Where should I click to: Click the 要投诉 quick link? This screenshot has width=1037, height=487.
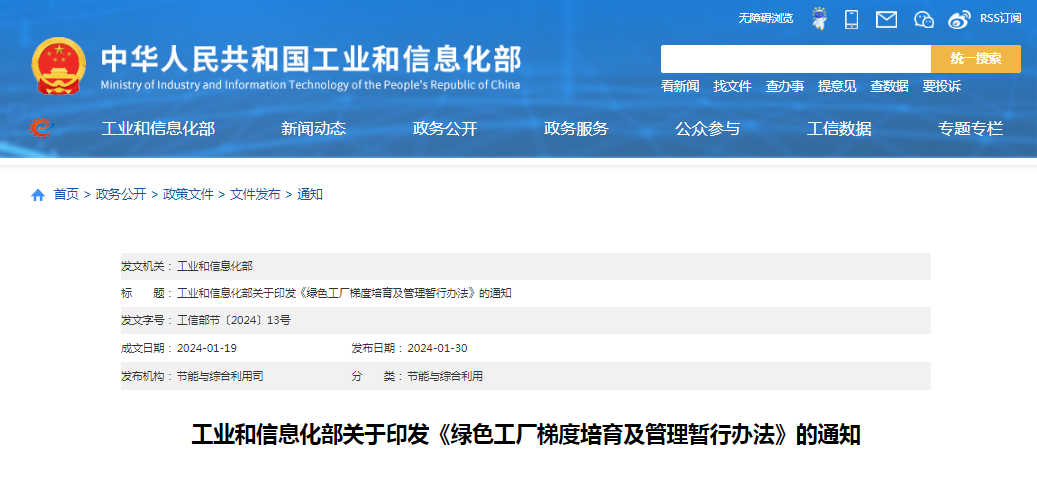click(x=941, y=86)
